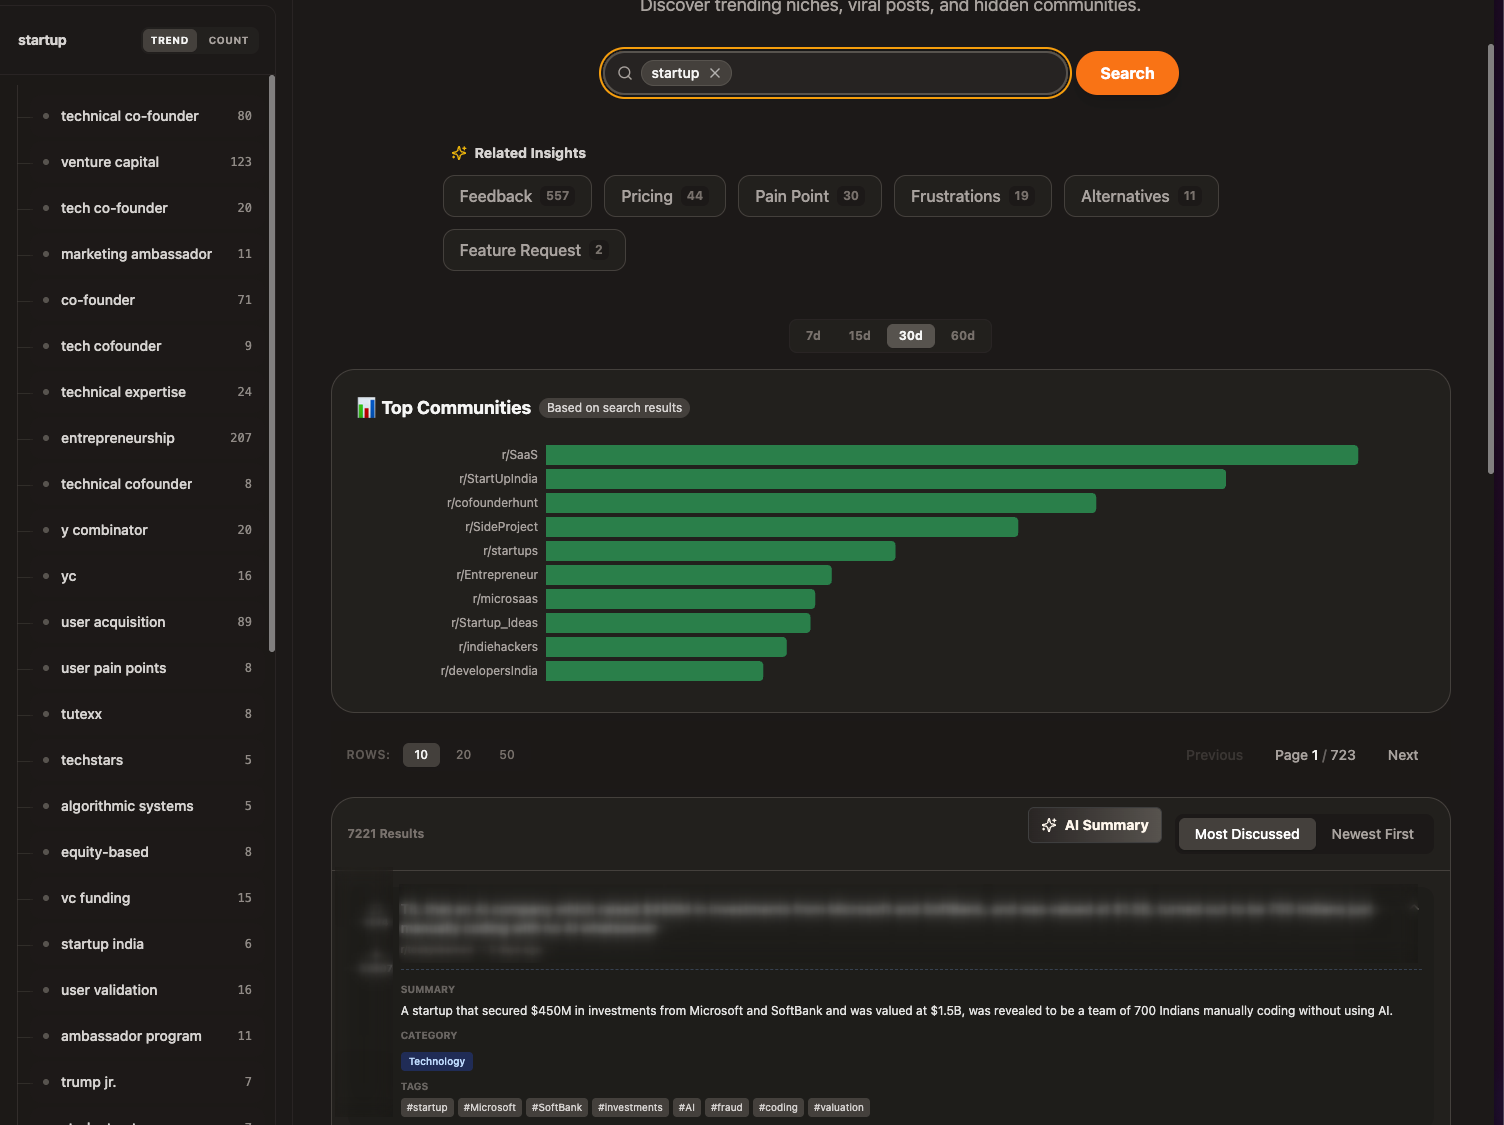Click the bullet beside venture capital
Image resolution: width=1504 pixels, height=1125 pixels.
point(46,162)
